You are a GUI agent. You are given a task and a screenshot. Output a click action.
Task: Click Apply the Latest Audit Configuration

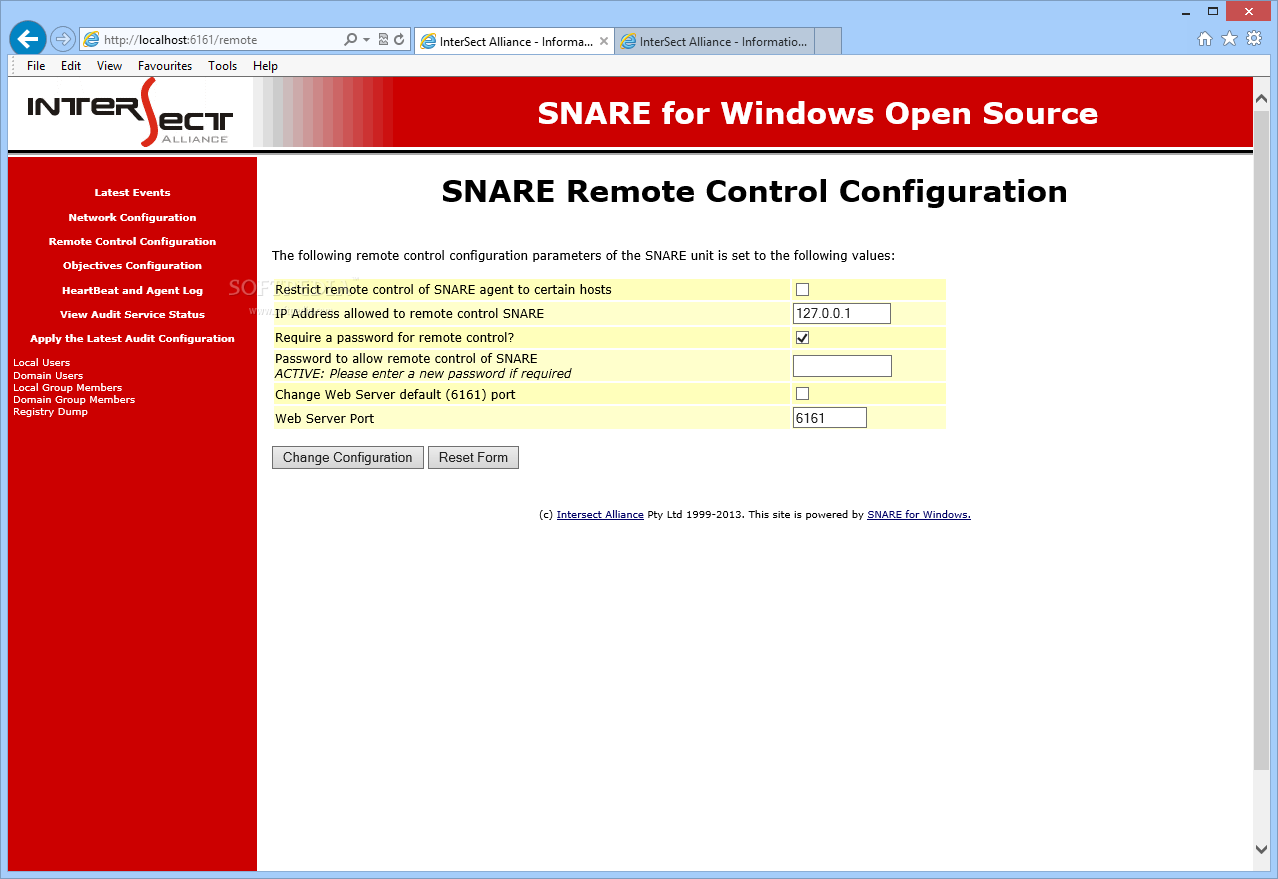(x=132, y=339)
